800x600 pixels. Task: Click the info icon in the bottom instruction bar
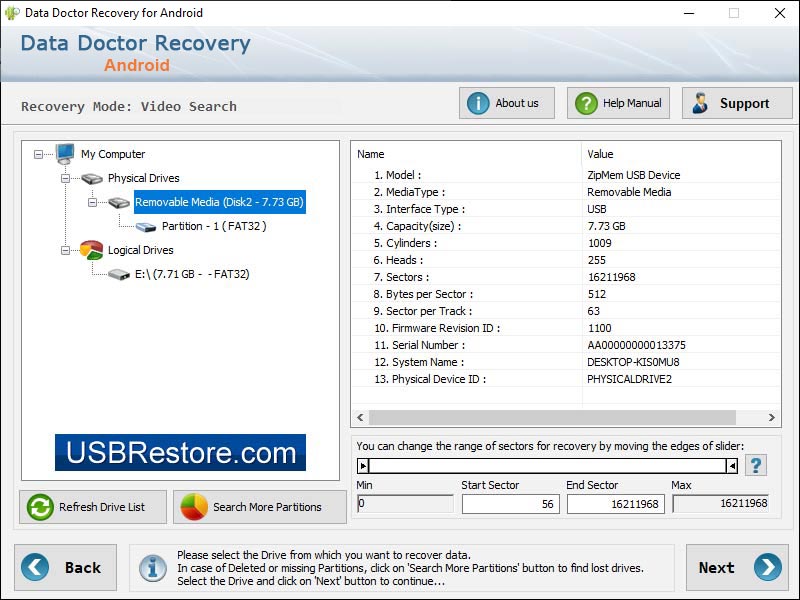coord(151,570)
